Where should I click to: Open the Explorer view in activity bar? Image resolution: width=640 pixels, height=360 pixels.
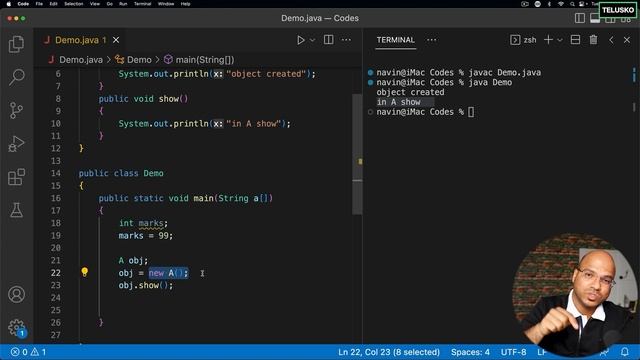click(16, 44)
